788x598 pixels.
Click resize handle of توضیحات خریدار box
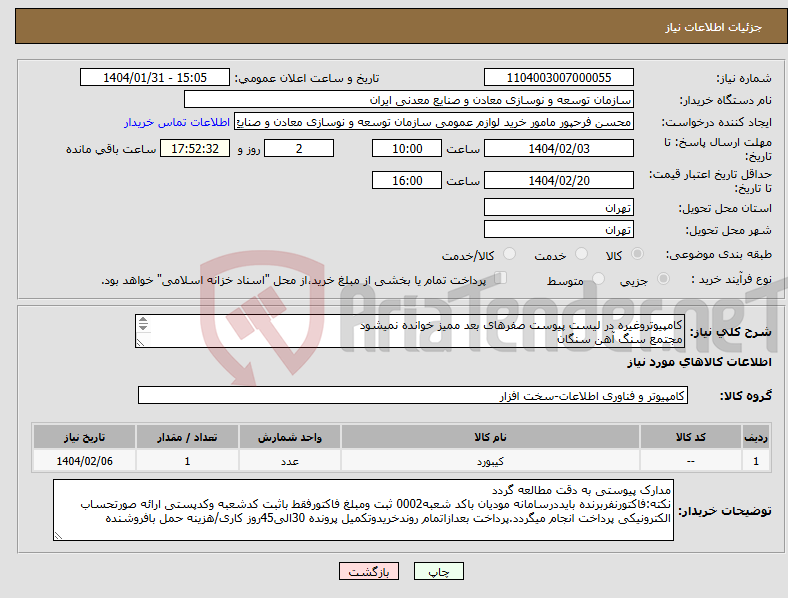(58, 536)
